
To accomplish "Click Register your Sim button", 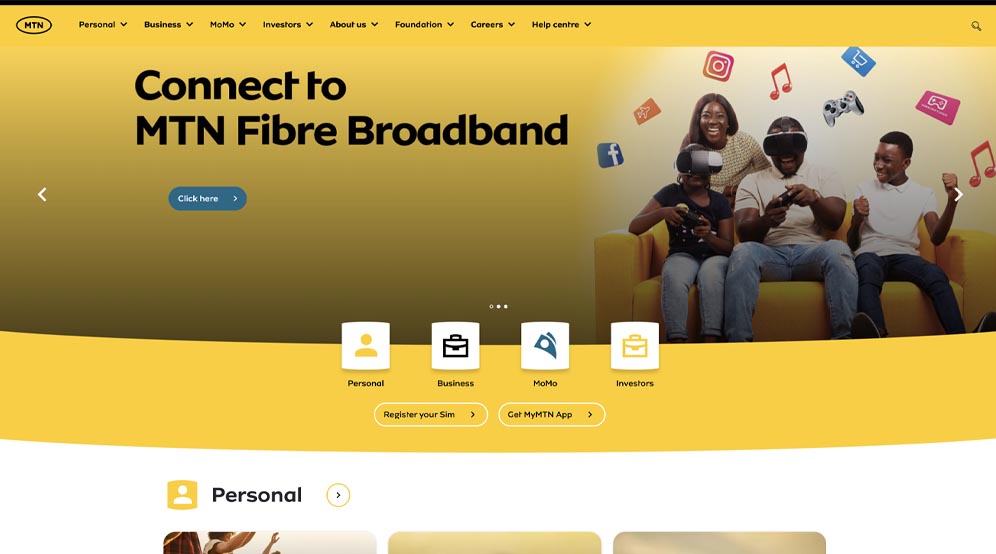I will [x=431, y=414].
